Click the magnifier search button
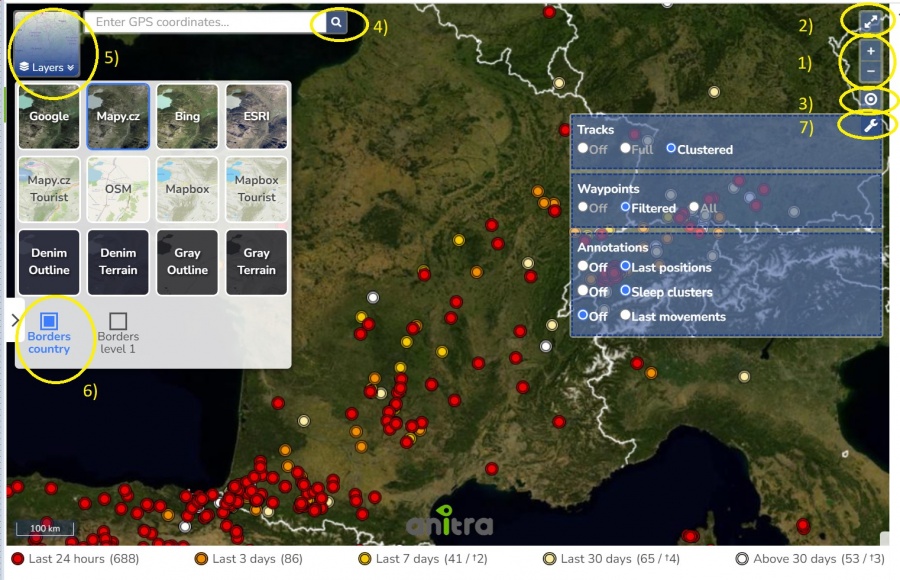 [337, 22]
